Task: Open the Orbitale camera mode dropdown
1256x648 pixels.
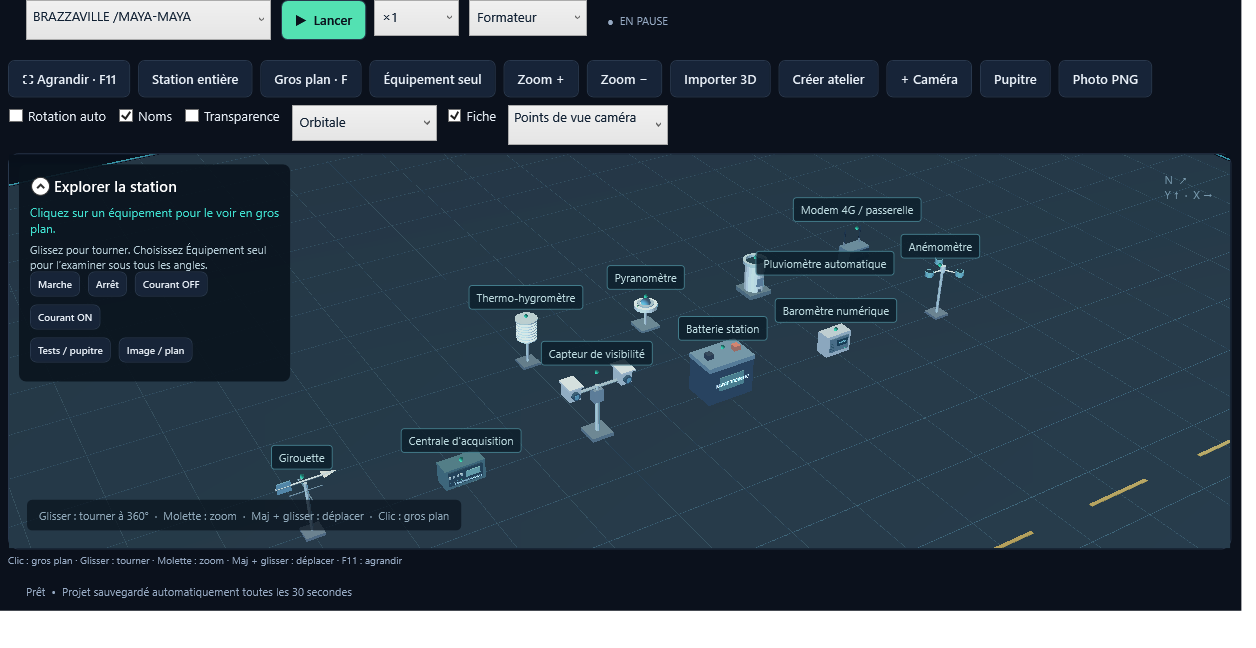Action: click(364, 122)
